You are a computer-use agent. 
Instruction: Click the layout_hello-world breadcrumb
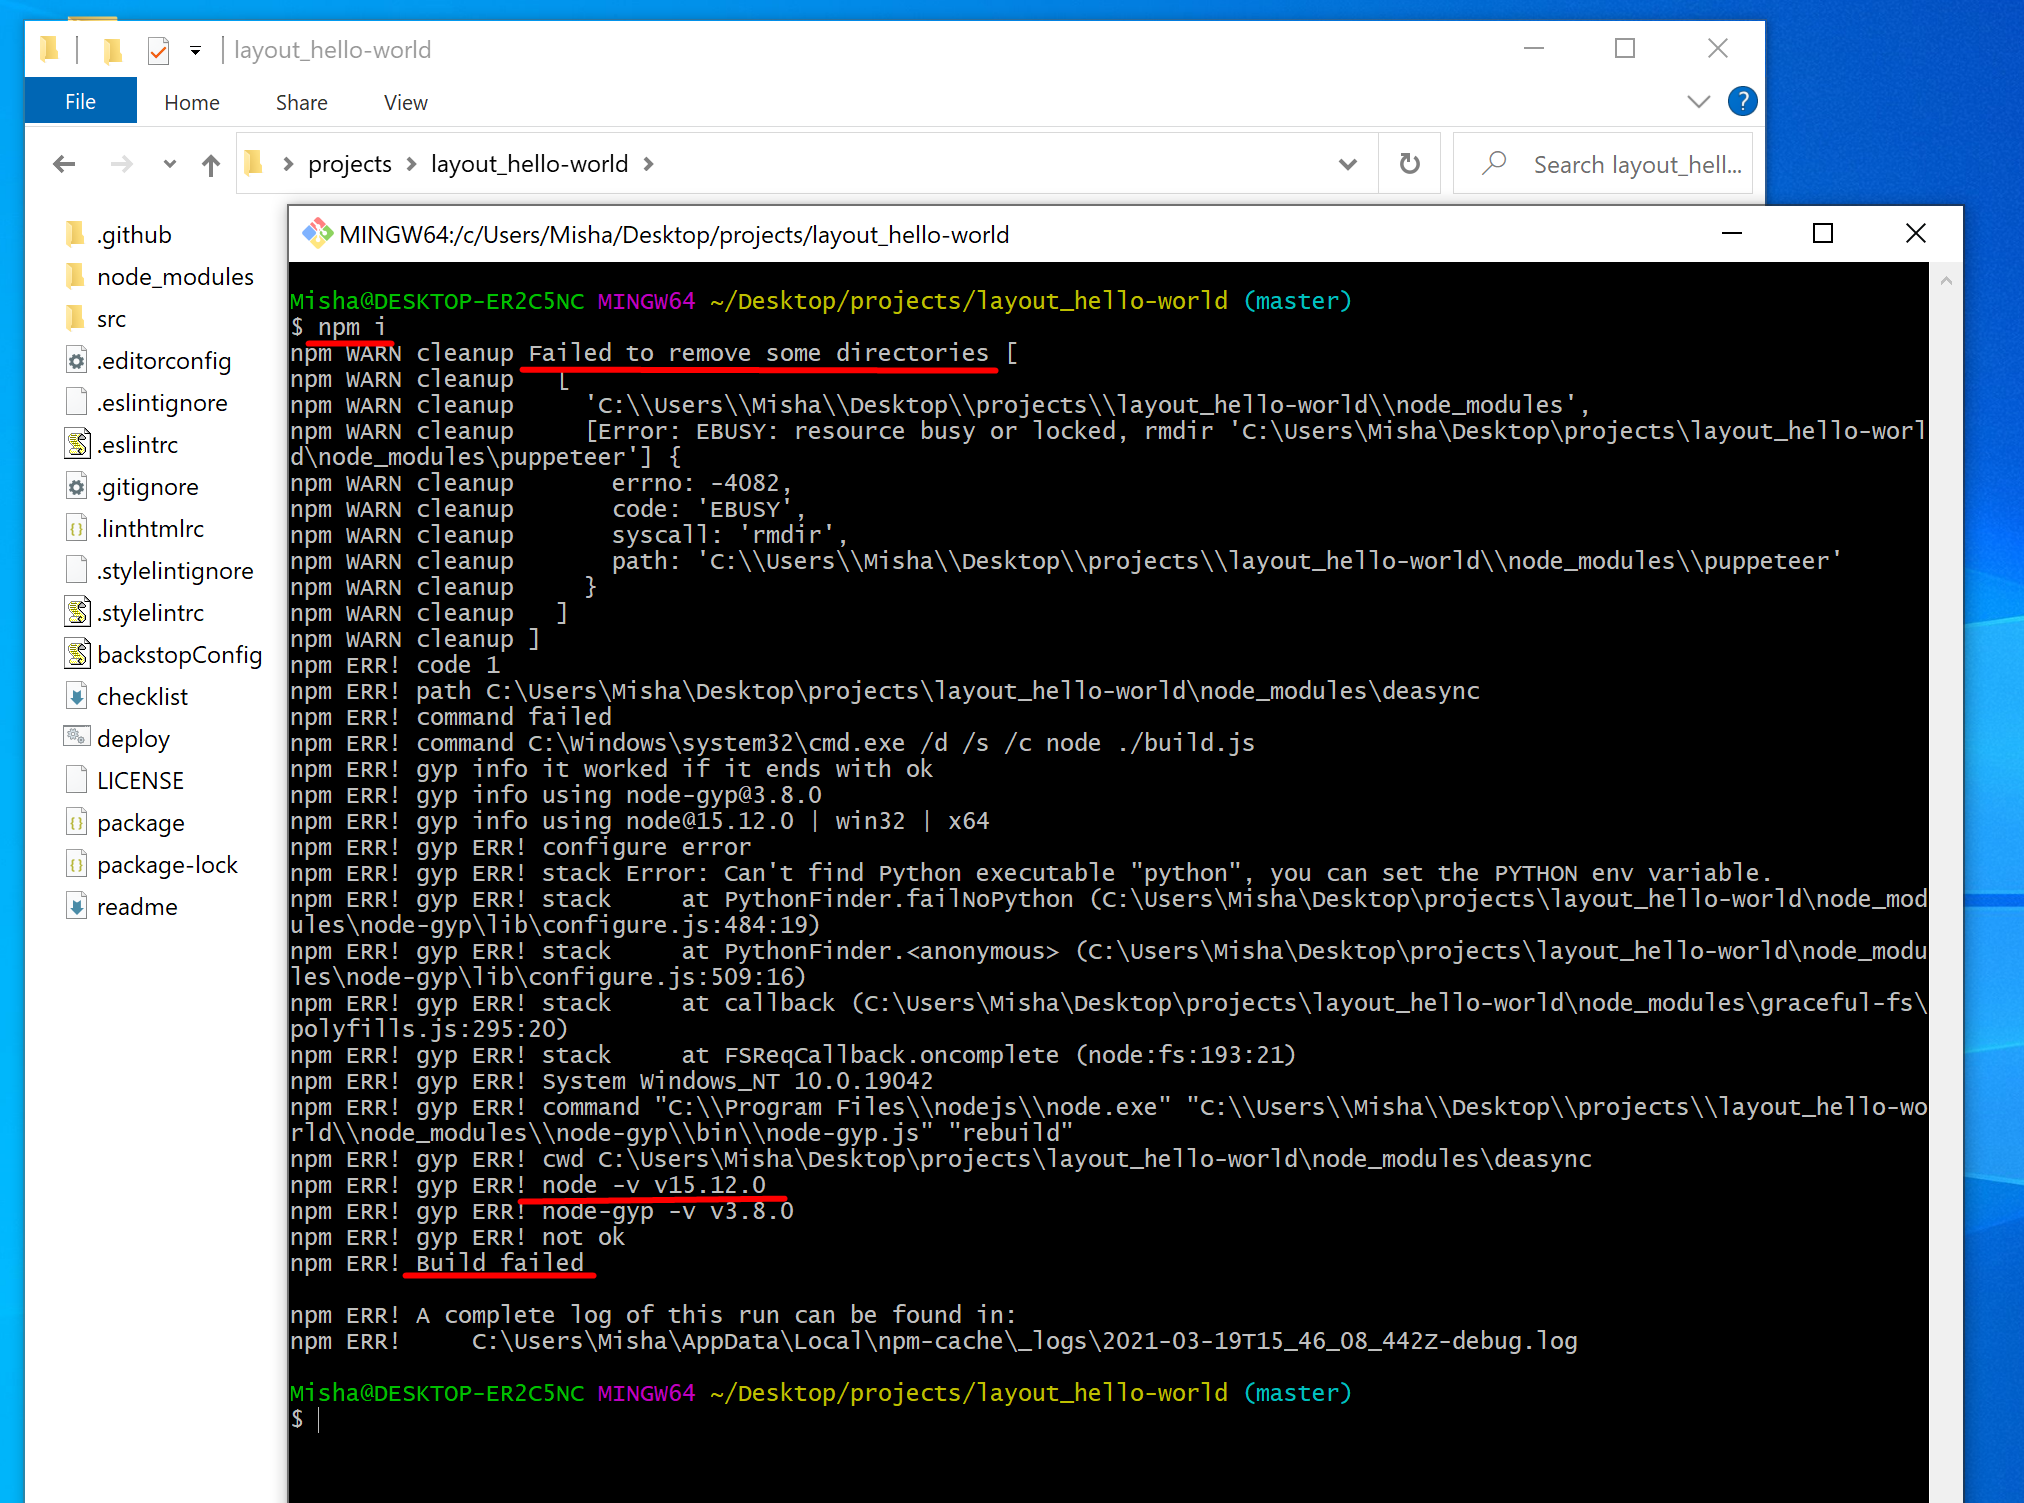[x=529, y=164]
